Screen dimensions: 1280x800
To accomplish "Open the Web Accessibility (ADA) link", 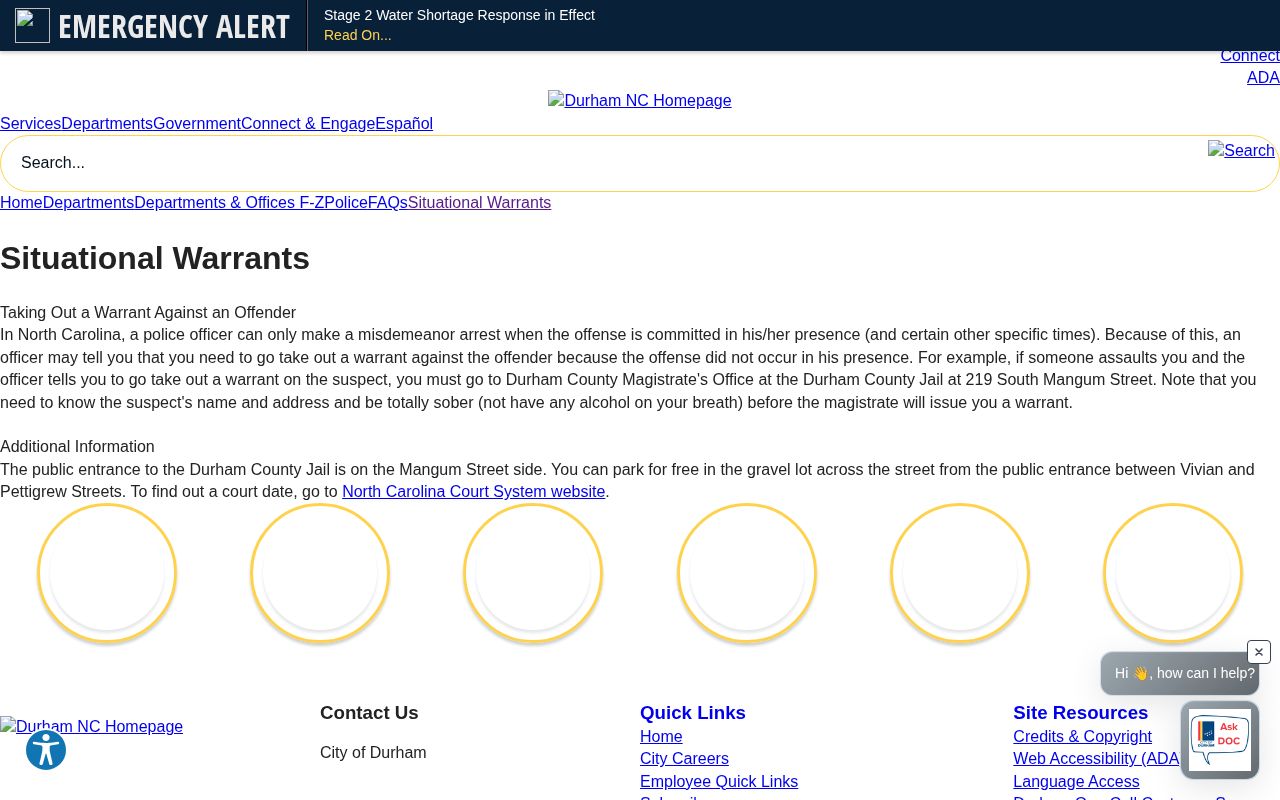I will click(1097, 759).
